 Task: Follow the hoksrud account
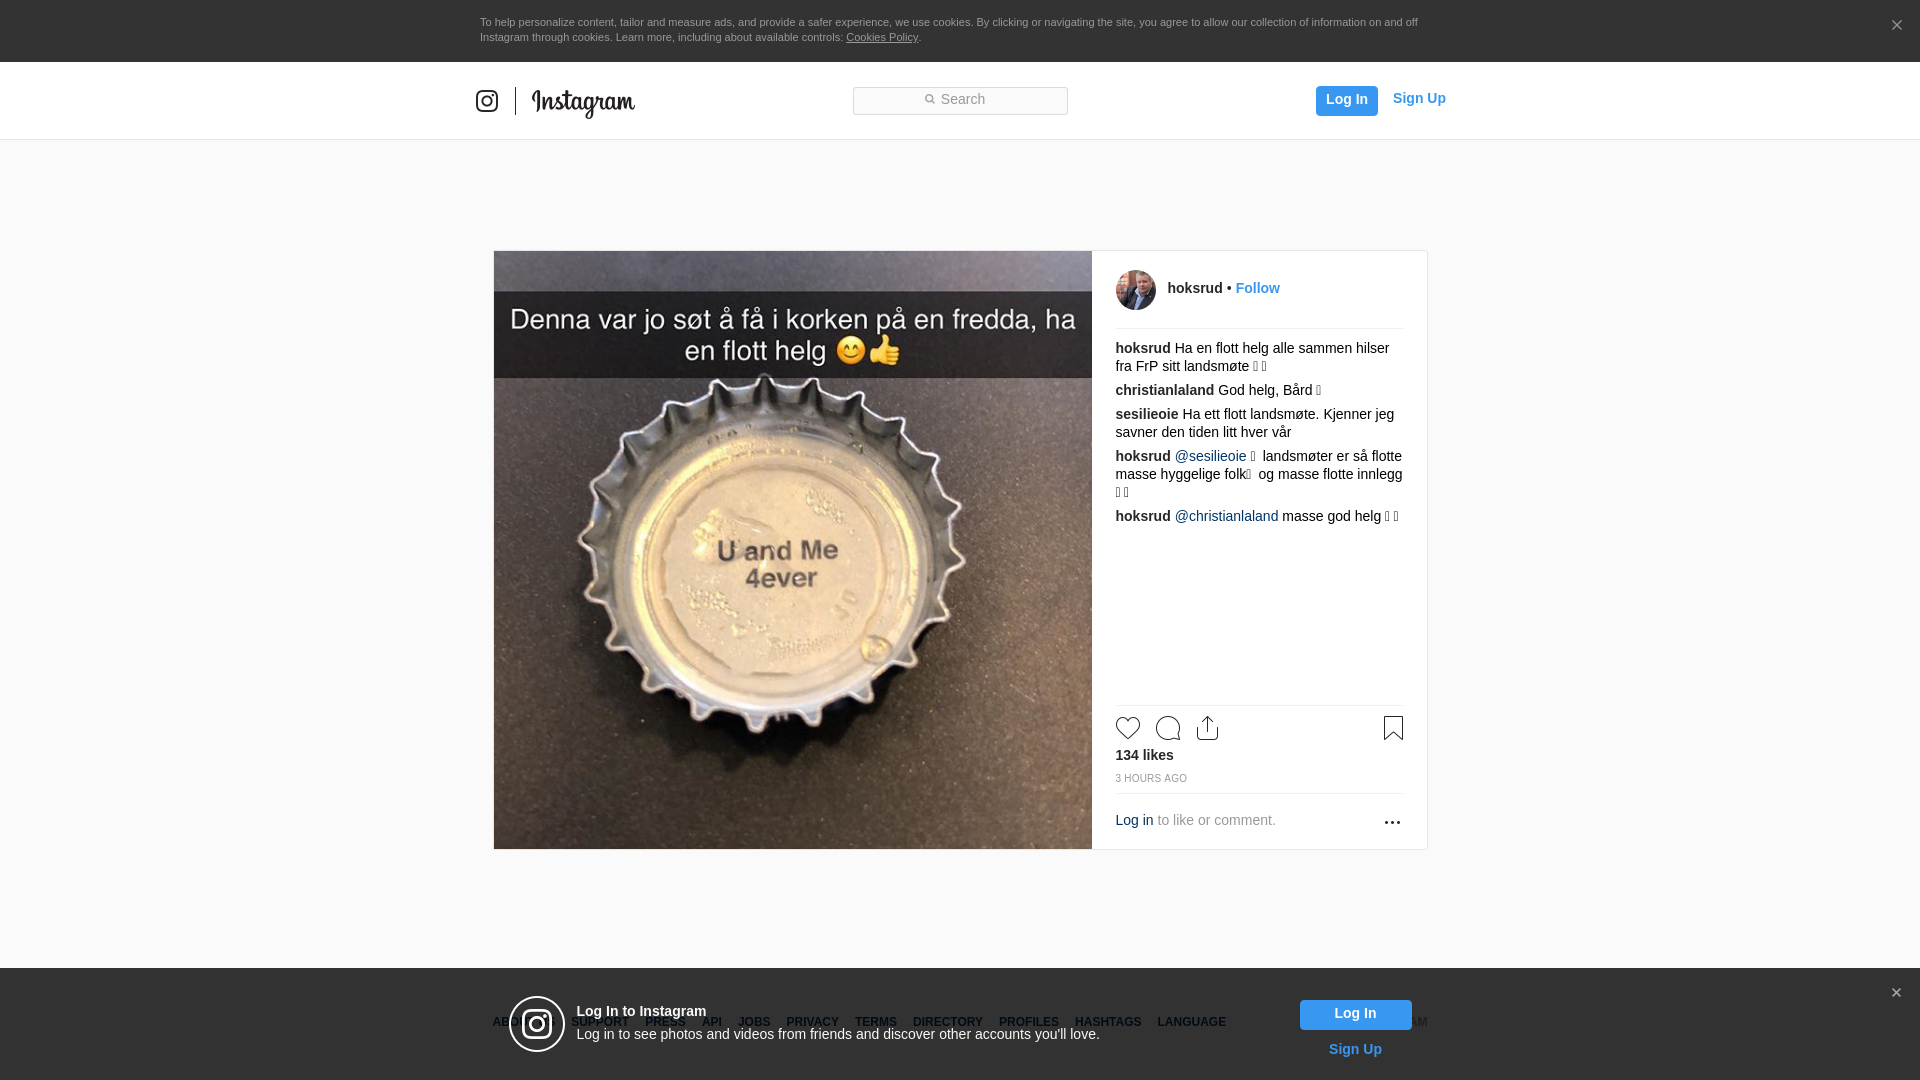1257,288
